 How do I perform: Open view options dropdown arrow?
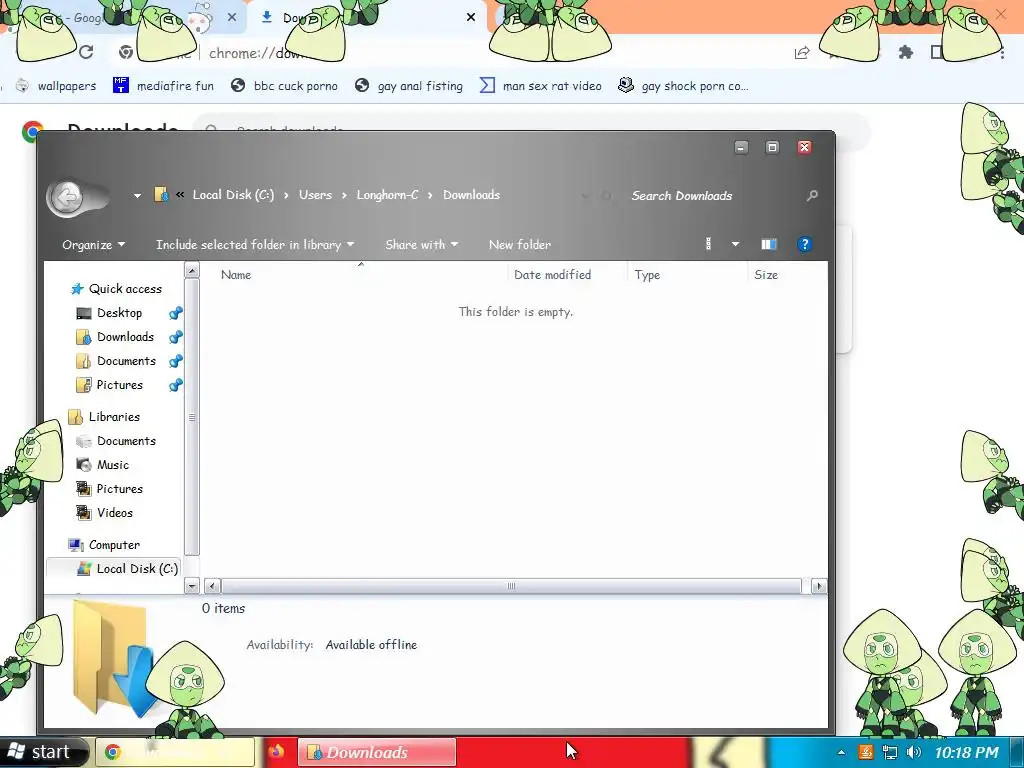[x=735, y=244]
